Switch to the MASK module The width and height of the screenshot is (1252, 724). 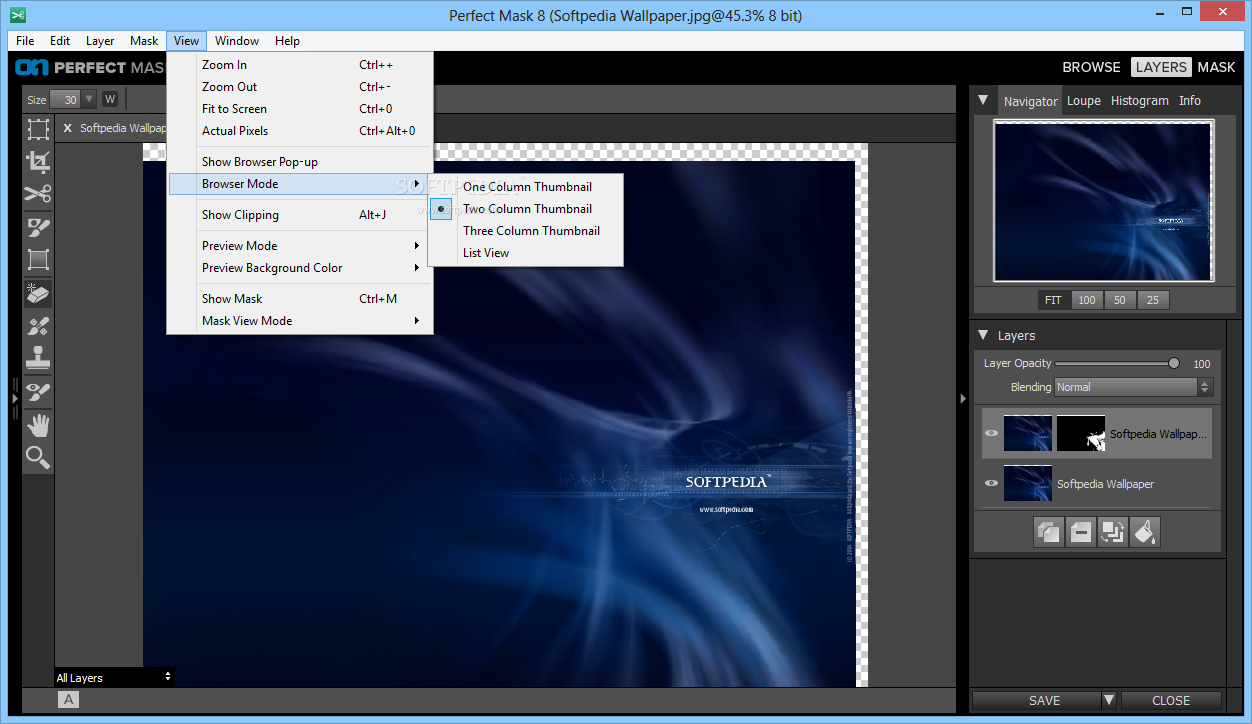(x=1216, y=67)
